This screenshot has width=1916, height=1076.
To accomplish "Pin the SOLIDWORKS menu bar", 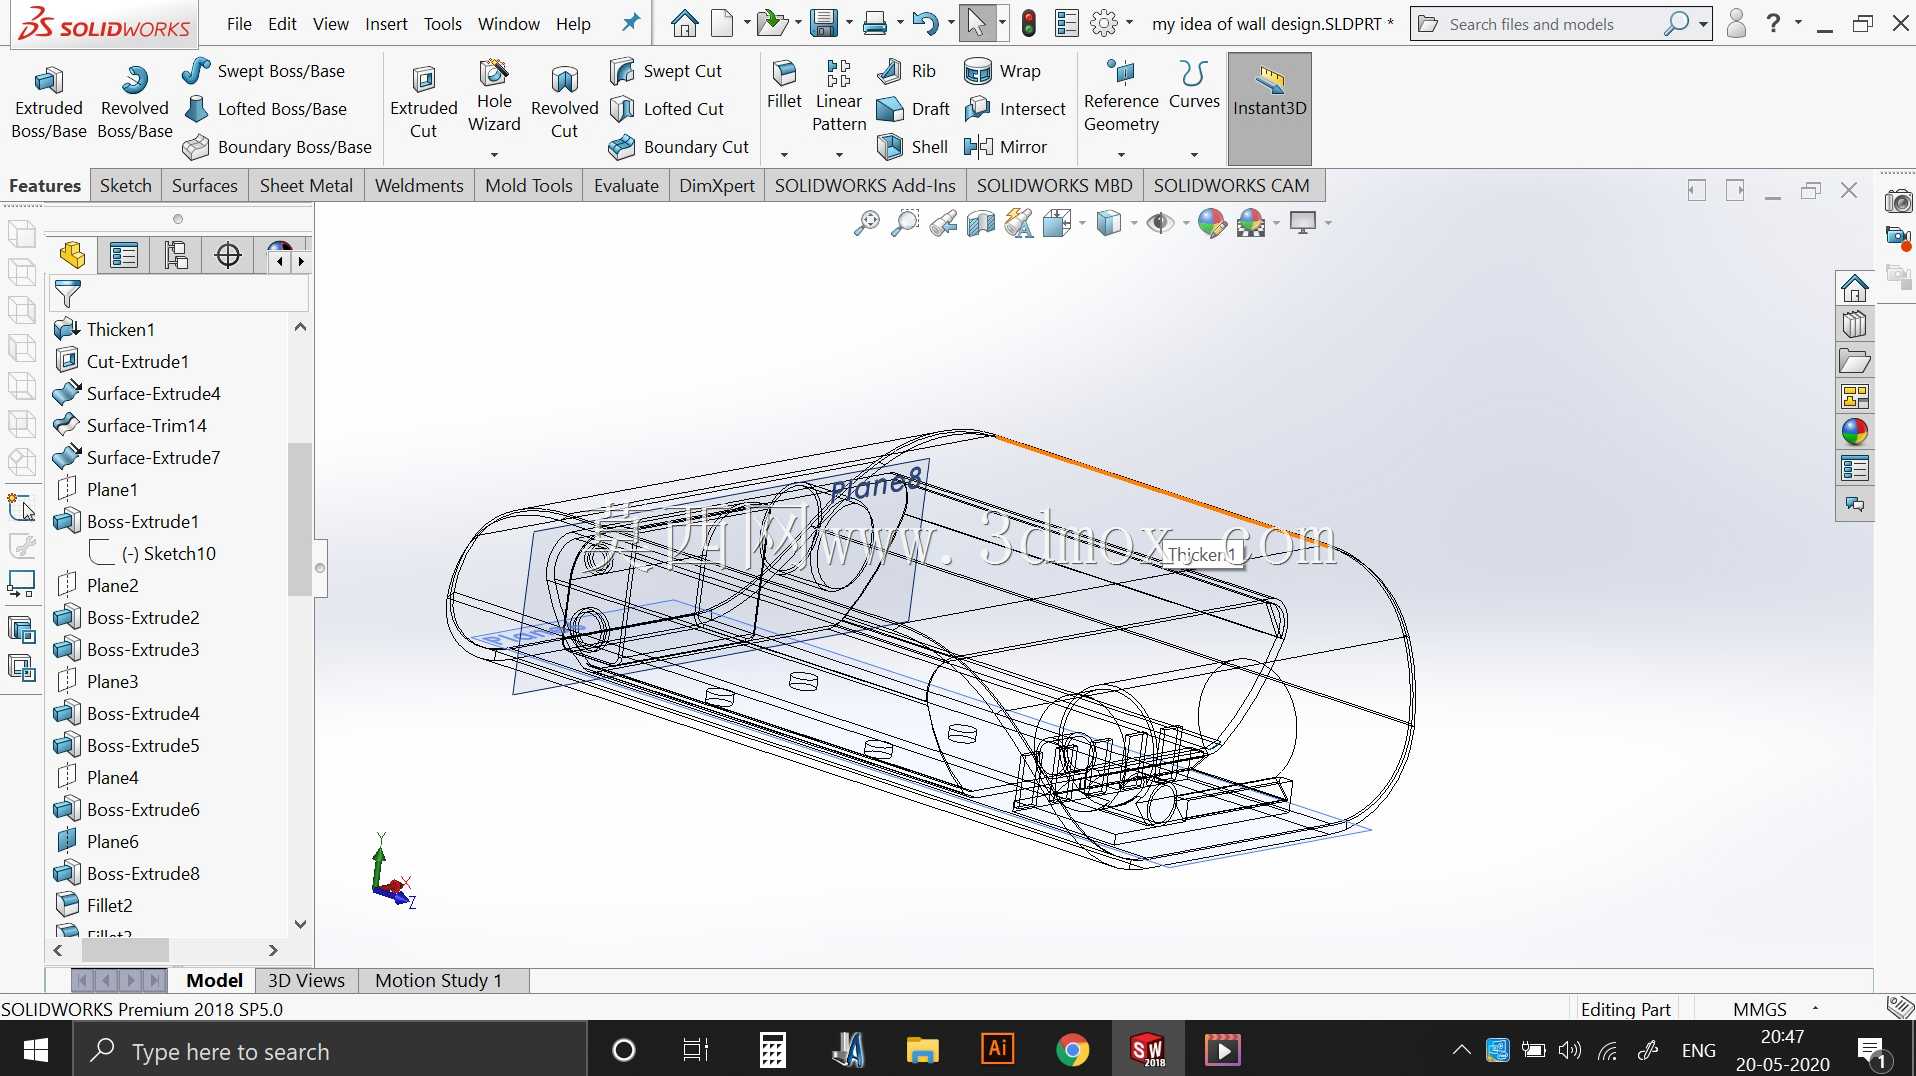I will [630, 23].
